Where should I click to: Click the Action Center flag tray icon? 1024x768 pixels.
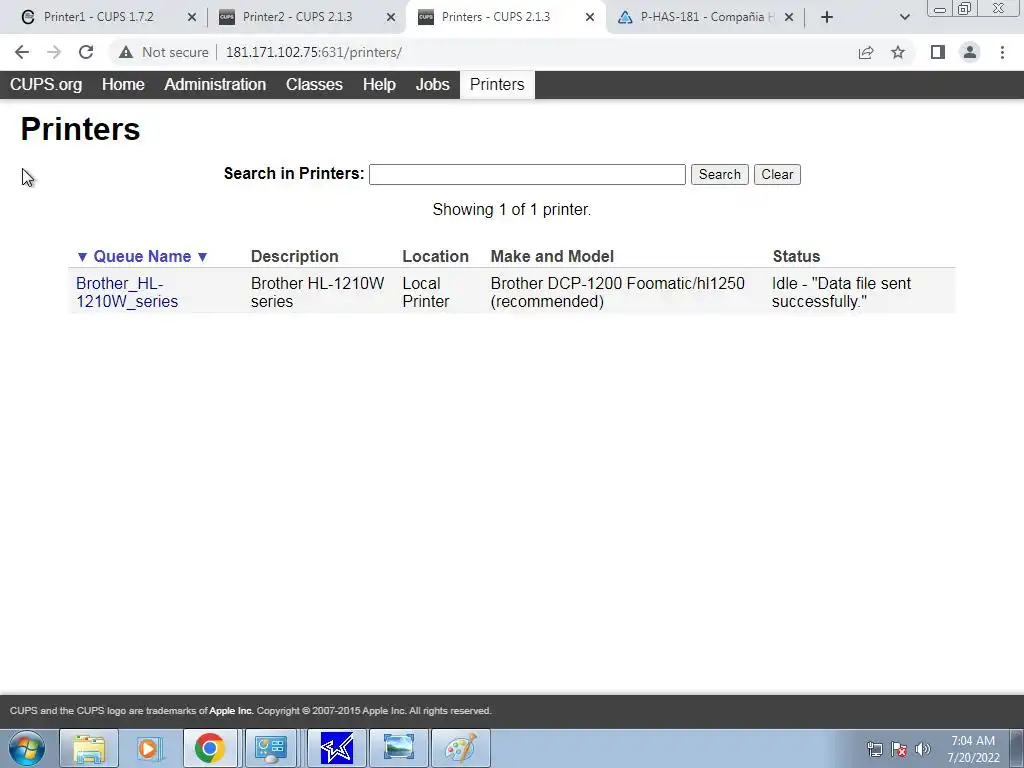pos(899,749)
